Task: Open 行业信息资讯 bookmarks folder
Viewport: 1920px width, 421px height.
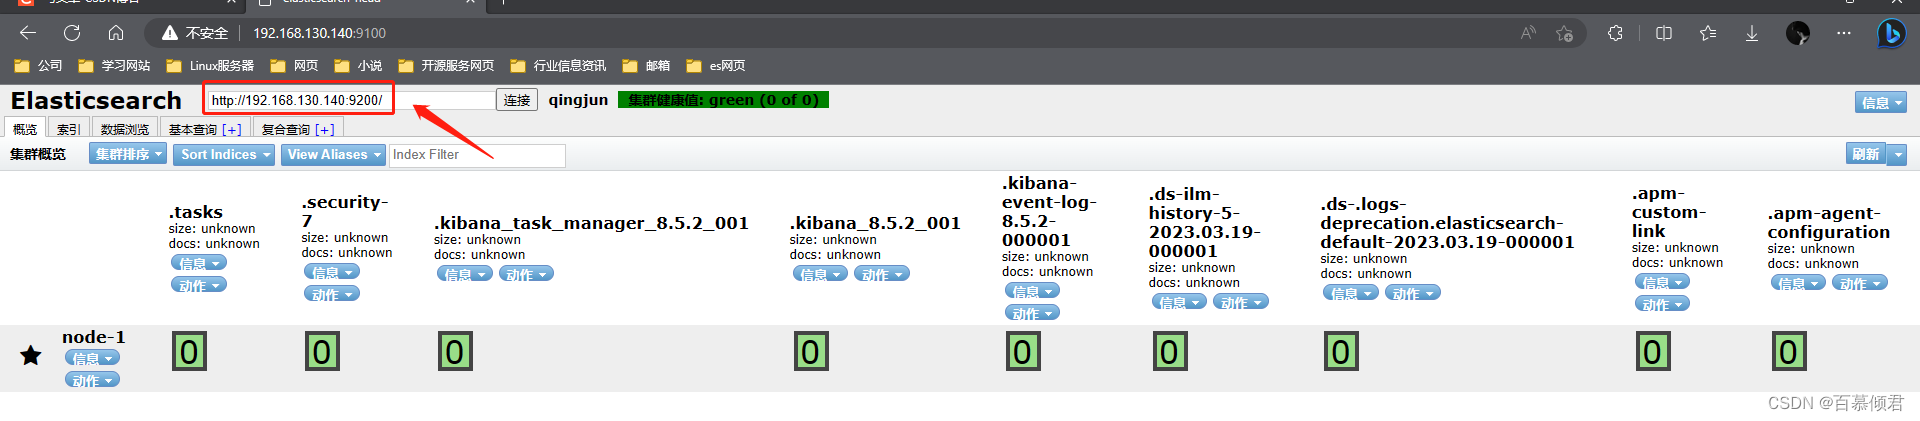Action: click(558, 66)
